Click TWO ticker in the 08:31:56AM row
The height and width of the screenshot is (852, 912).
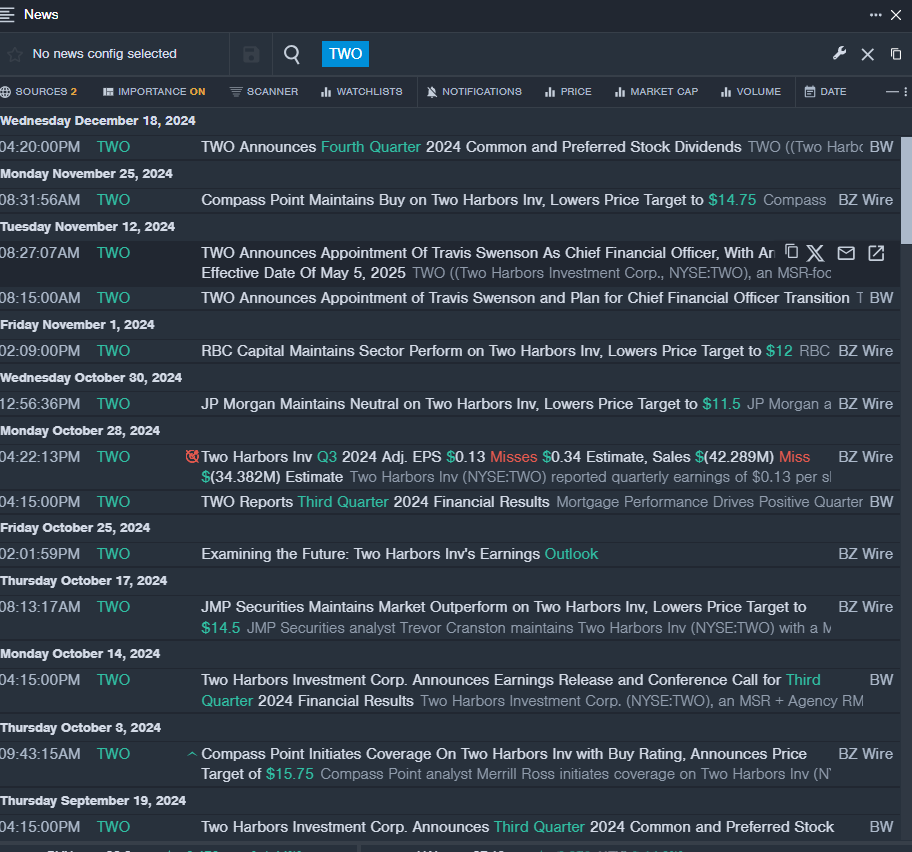(x=113, y=200)
